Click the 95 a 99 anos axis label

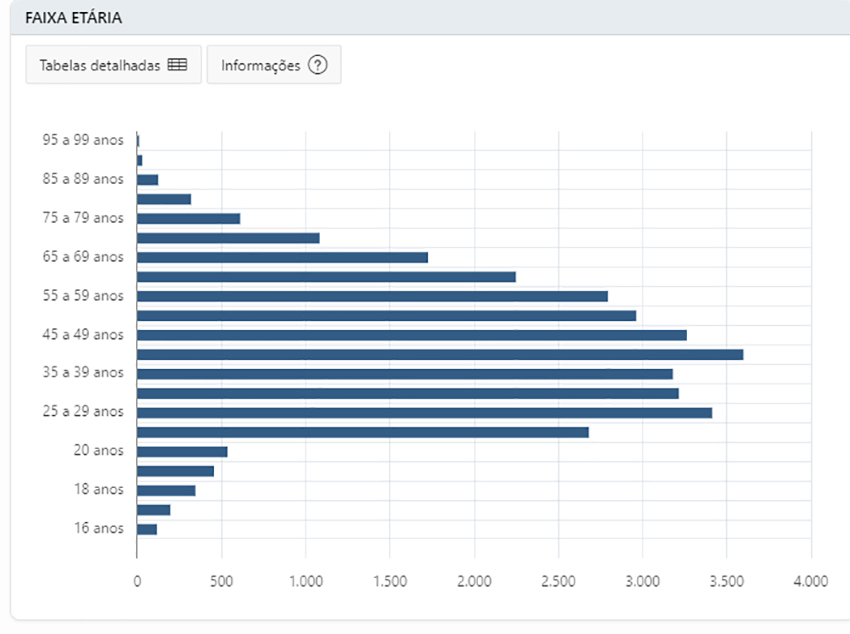pyautogui.click(x=83, y=141)
